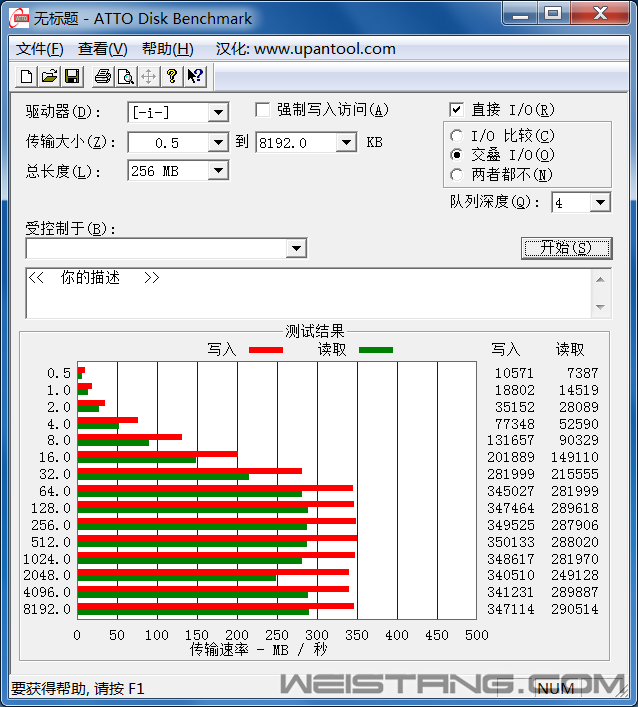Click the green 读取 legend swatch
Image resolution: width=638 pixels, height=707 pixels.
376,350
